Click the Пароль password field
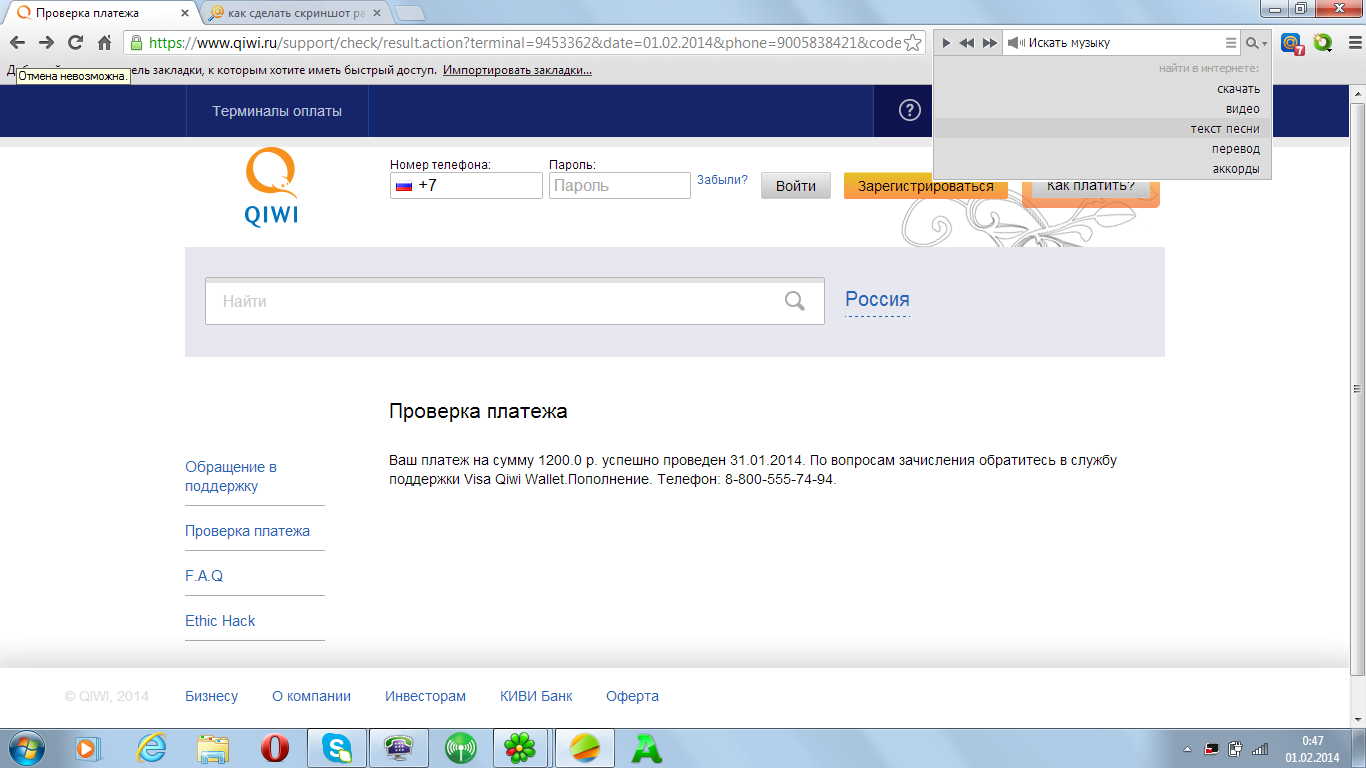The height and width of the screenshot is (768, 1366). point(620,186)
